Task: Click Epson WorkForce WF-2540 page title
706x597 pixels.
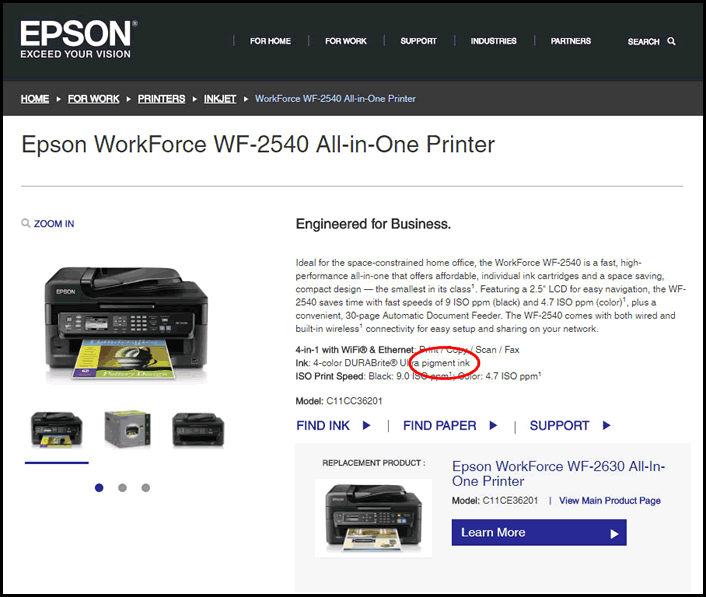Action: [258, 145]
